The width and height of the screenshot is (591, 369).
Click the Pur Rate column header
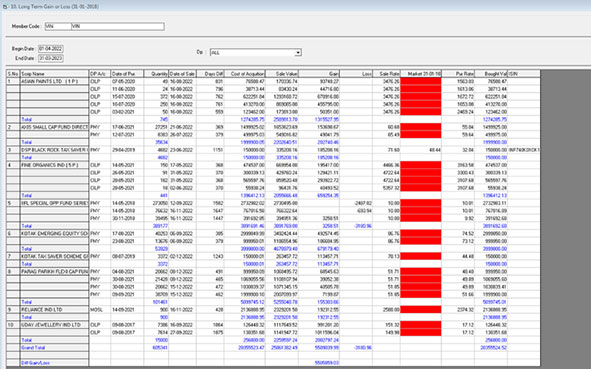pos(458,74)
